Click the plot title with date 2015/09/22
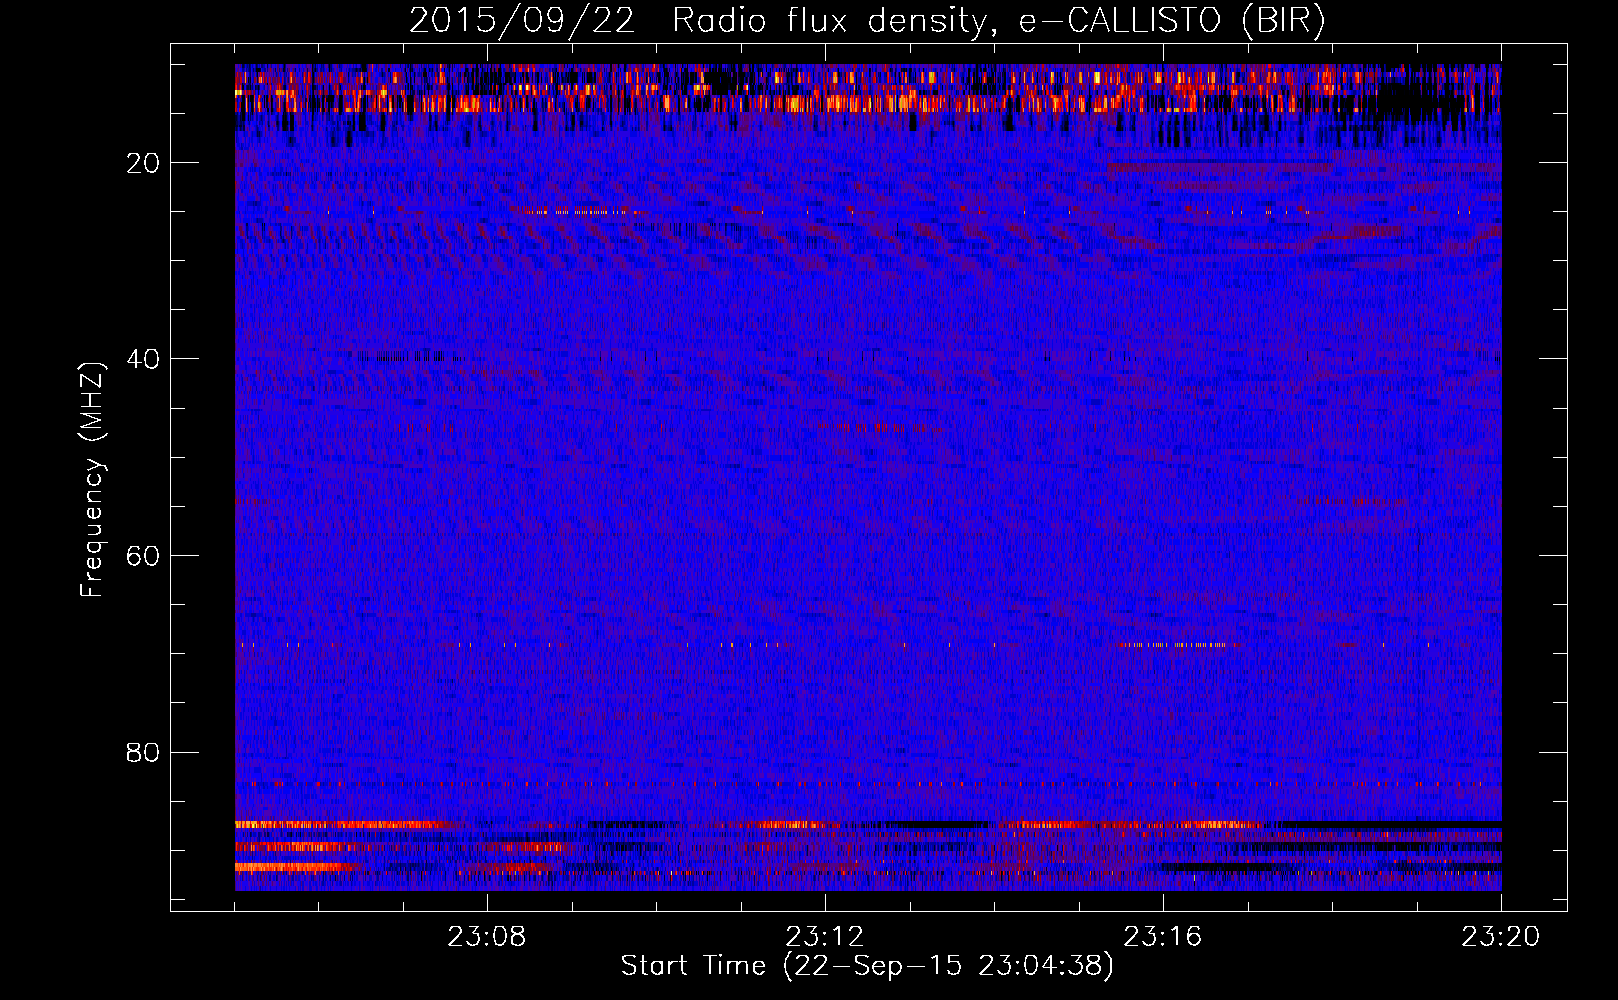 [867, 21]
